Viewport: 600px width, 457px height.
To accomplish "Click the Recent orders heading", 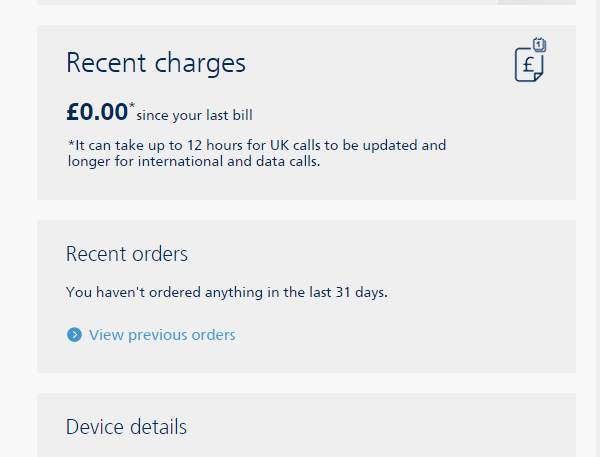I will [x=126, y=254].
